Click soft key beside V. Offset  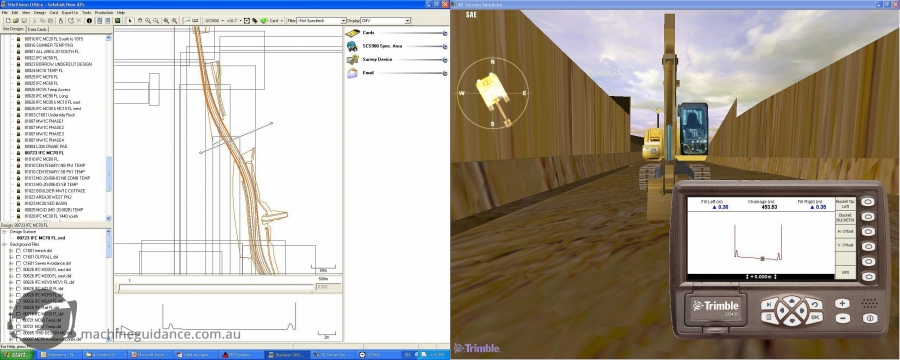(868, 246)
